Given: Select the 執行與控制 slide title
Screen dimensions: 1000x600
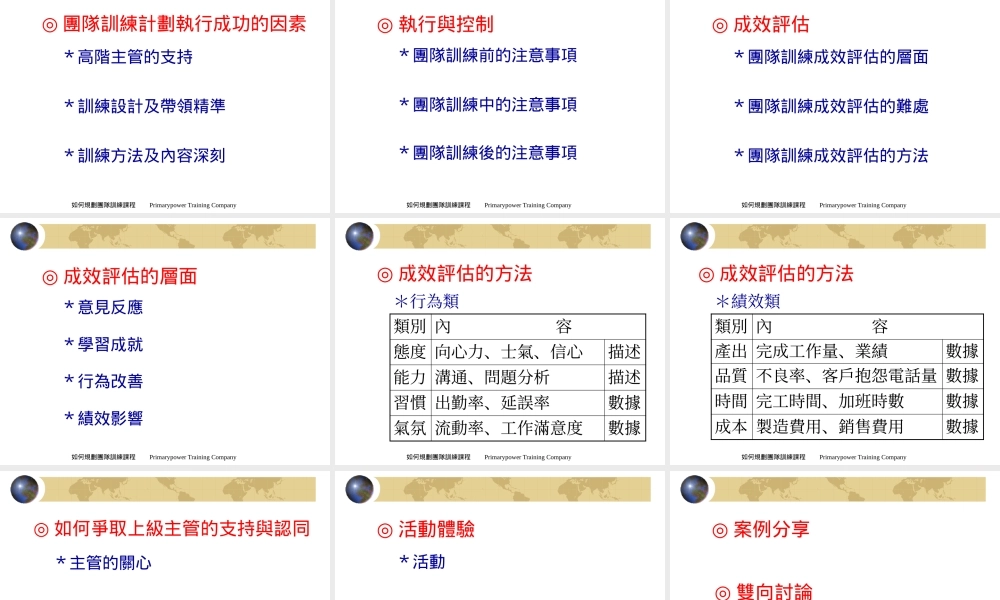Looking at the screenshot, I should pyautogui.click(x=435, y=24).
